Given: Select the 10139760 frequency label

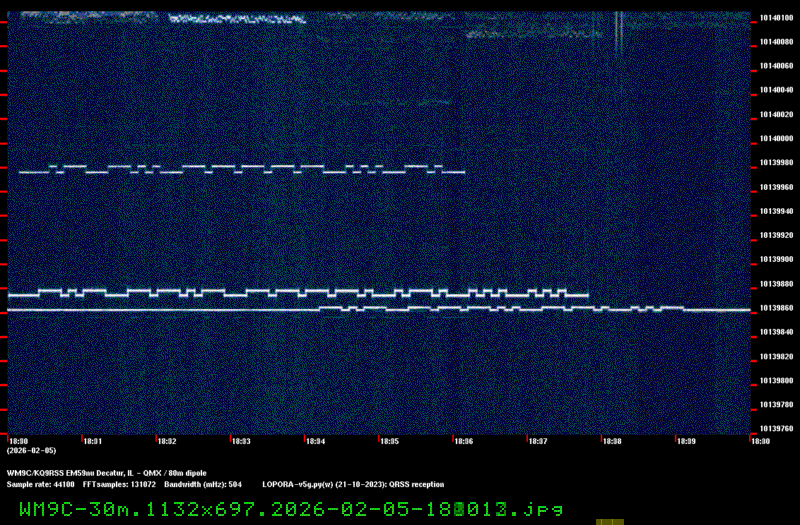Looking at the screenshot, I should pos(776,429).
